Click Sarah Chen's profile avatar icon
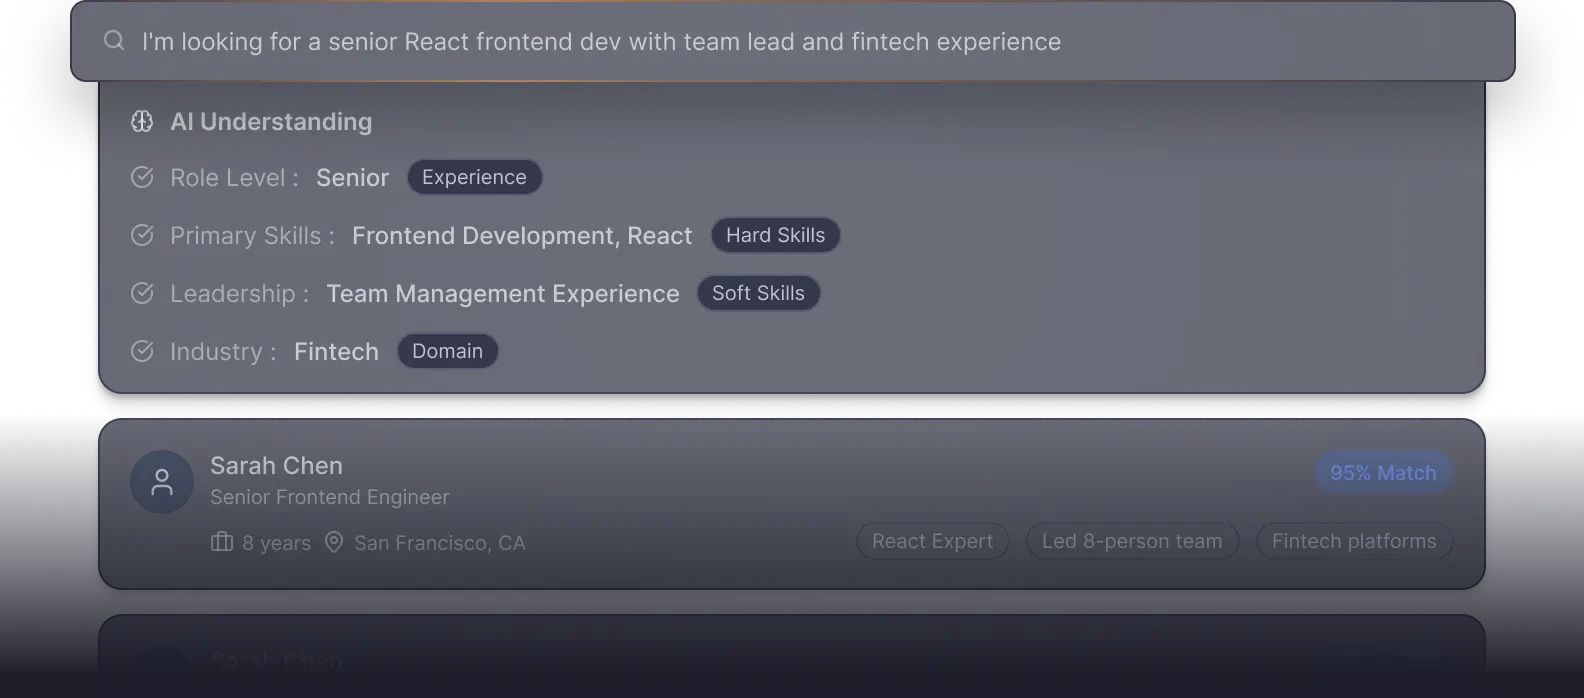Screen dimensions: 1584x698 [162, 482]
